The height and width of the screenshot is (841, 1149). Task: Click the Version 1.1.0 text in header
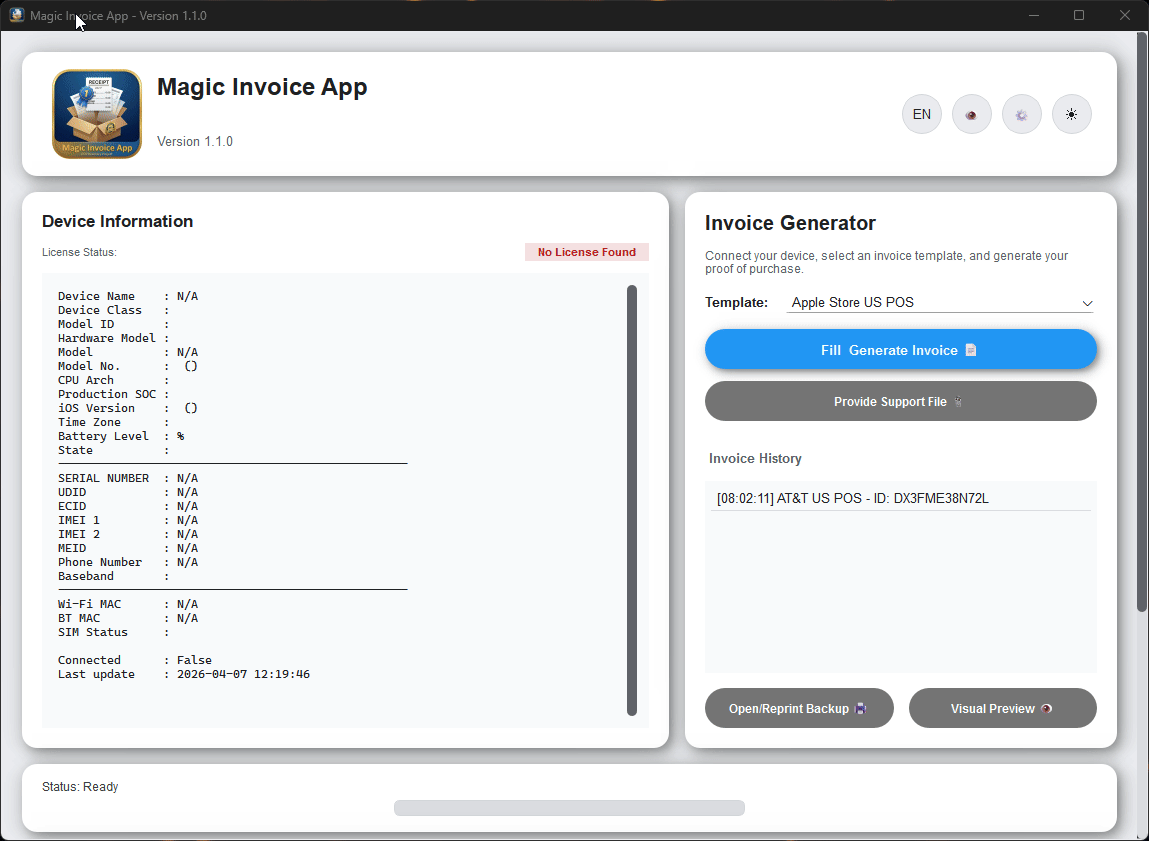click(195, 141)
